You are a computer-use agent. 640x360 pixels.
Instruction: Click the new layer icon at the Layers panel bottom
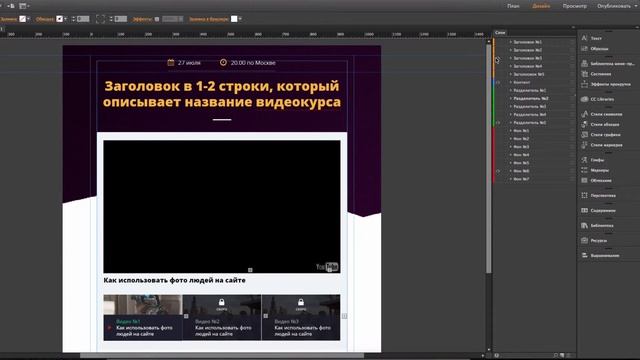click(562, 356)
